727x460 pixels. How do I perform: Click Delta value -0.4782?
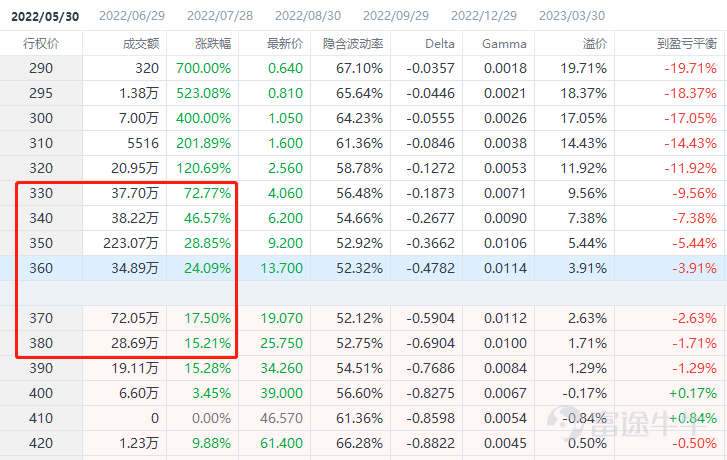coord(431,268)
